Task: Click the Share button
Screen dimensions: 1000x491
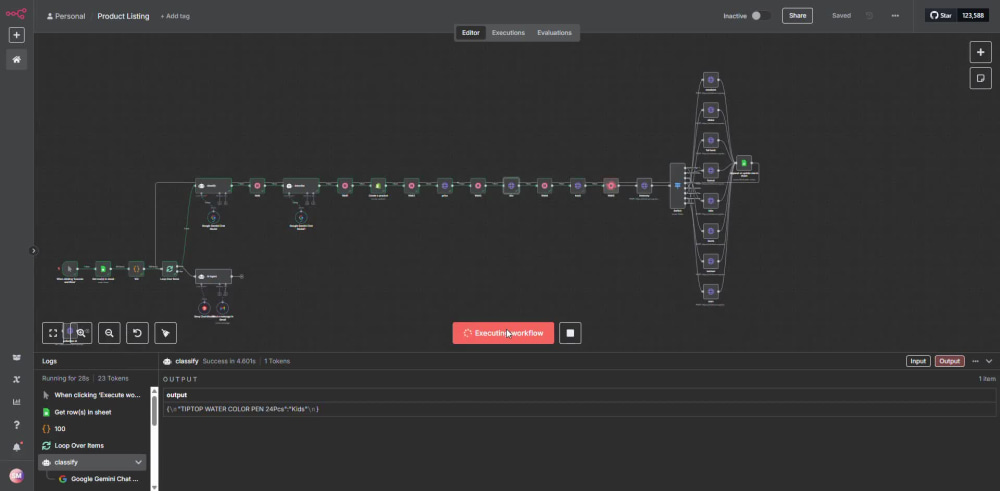Action: pos(797,15)
